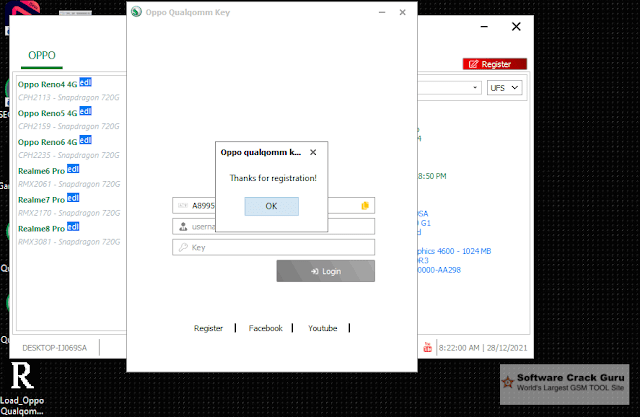Click DESKTOP-IJ069SA in status bar

pyautogui.click(x=55, y=348)
